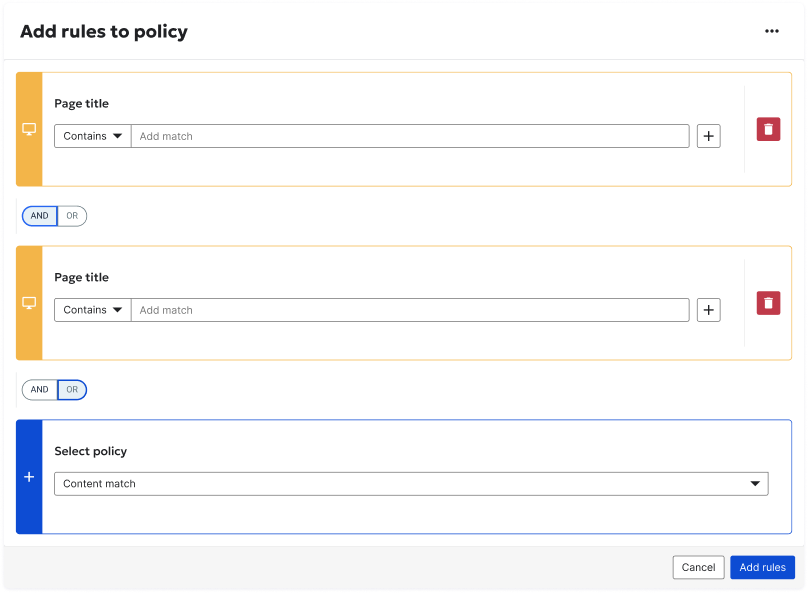808x594 pixels.
Task: Focus the first Add match input field
Action: tap(410, 136)
